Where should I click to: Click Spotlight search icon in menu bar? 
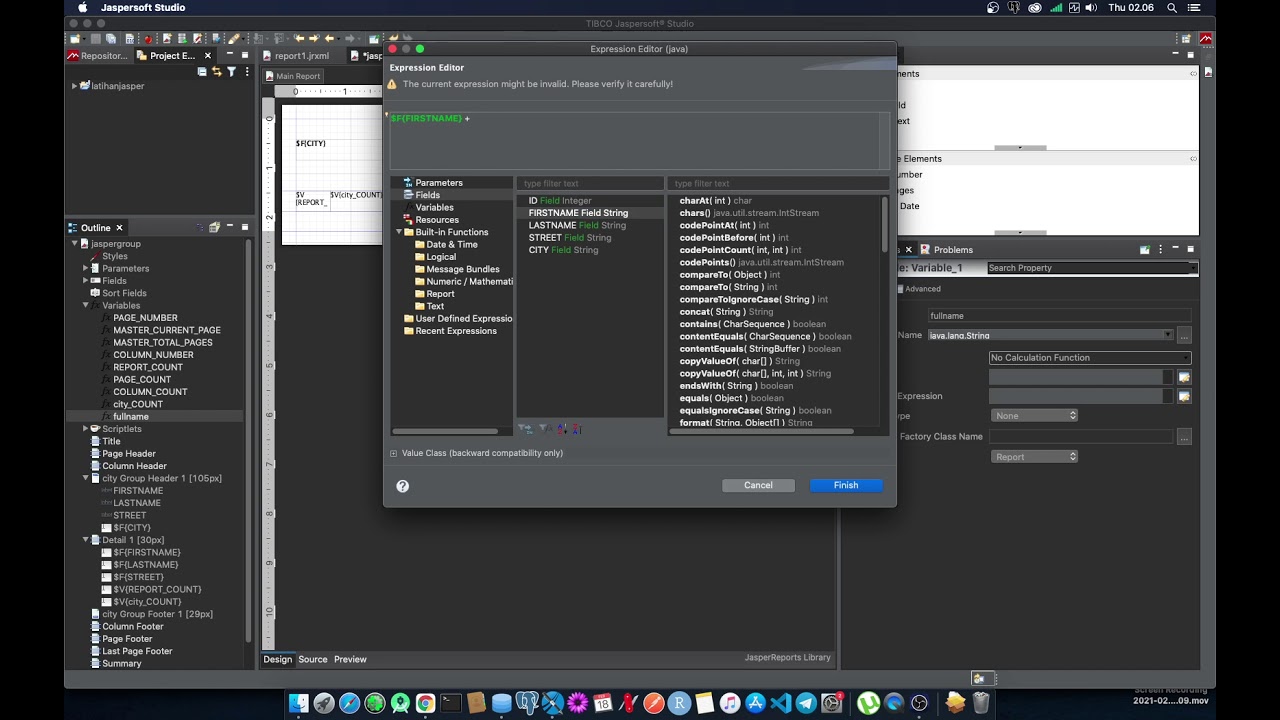1172,8
